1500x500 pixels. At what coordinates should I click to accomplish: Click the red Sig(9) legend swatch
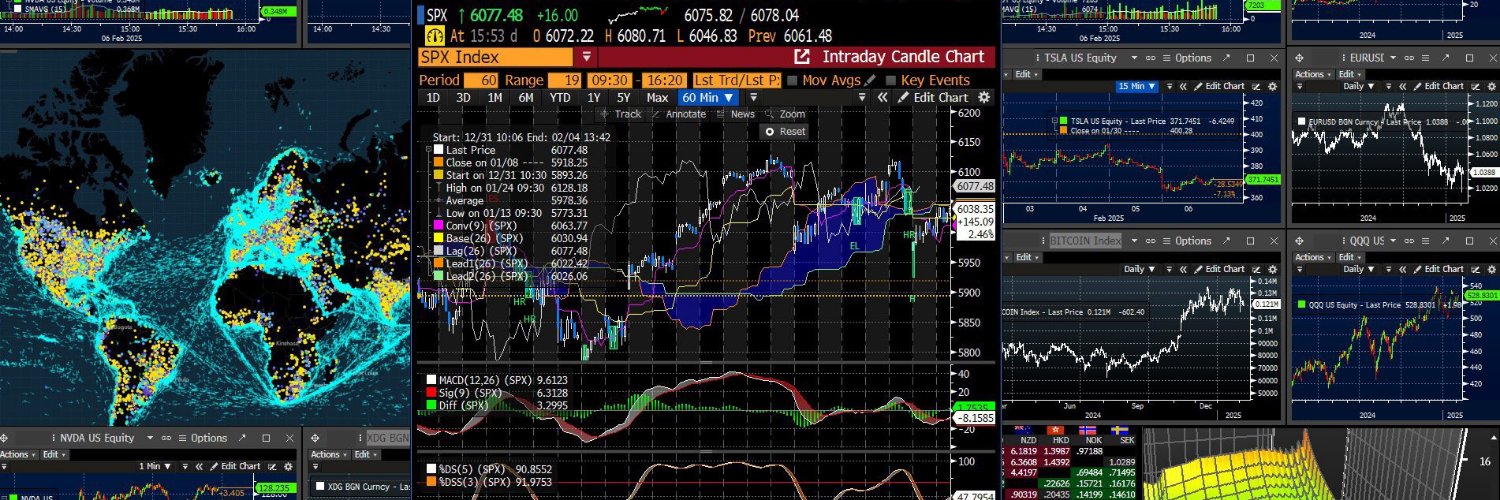[431, 392]
